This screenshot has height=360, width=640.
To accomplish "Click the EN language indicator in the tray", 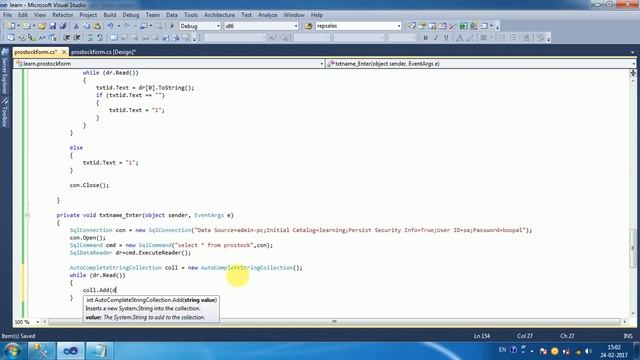I will point(502,350).
